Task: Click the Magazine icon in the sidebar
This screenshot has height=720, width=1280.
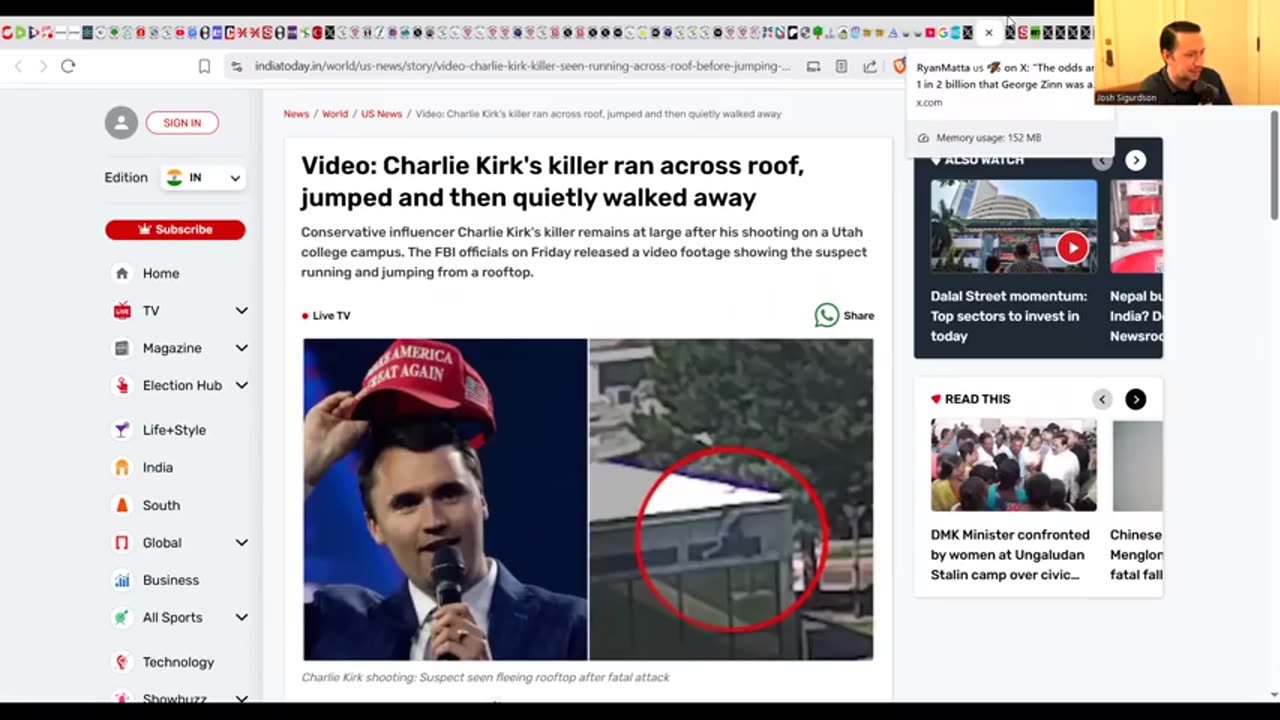Action: pyautogui.click(x=122, y=348)
